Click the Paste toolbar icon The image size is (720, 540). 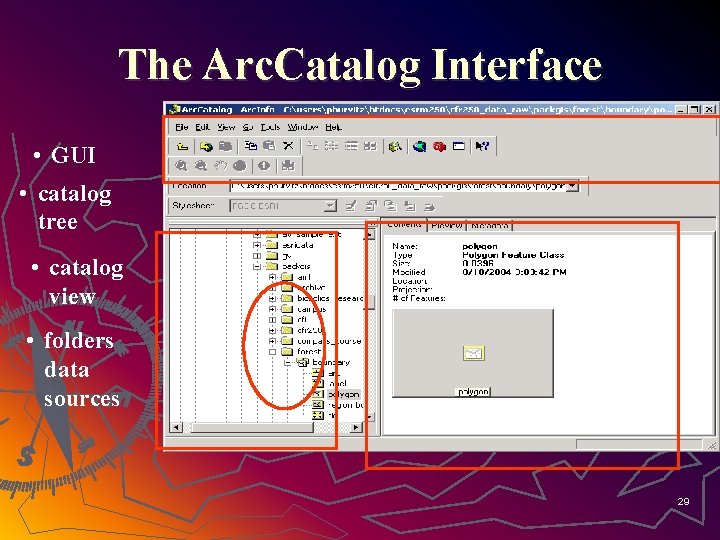(269, 146)
